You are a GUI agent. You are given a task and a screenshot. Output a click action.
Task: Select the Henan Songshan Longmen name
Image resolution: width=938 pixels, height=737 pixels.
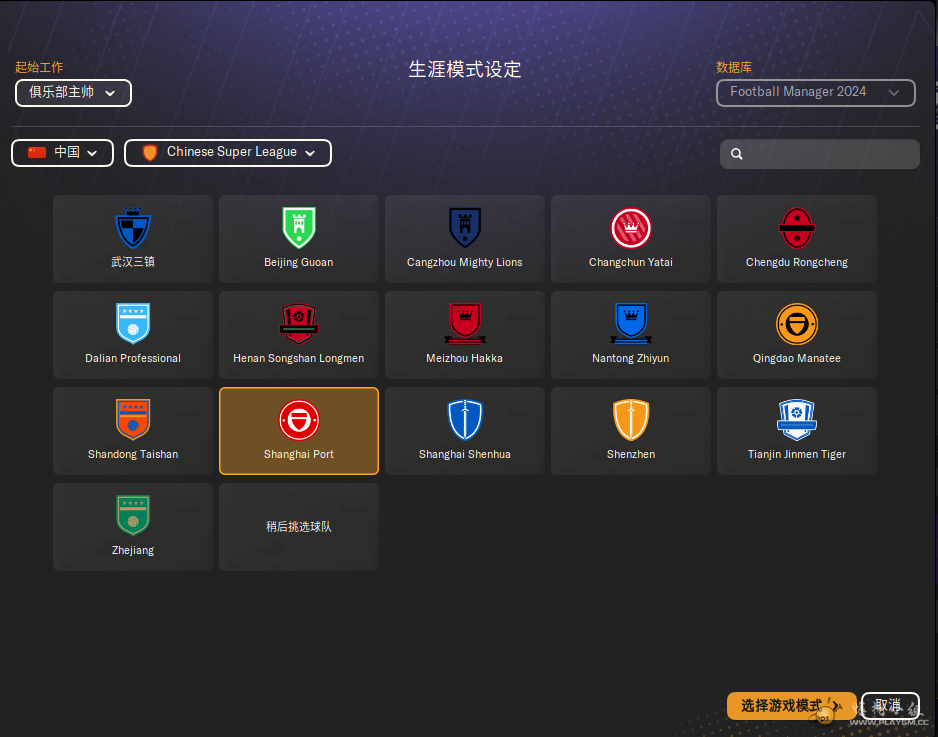[x=299, y=358]
